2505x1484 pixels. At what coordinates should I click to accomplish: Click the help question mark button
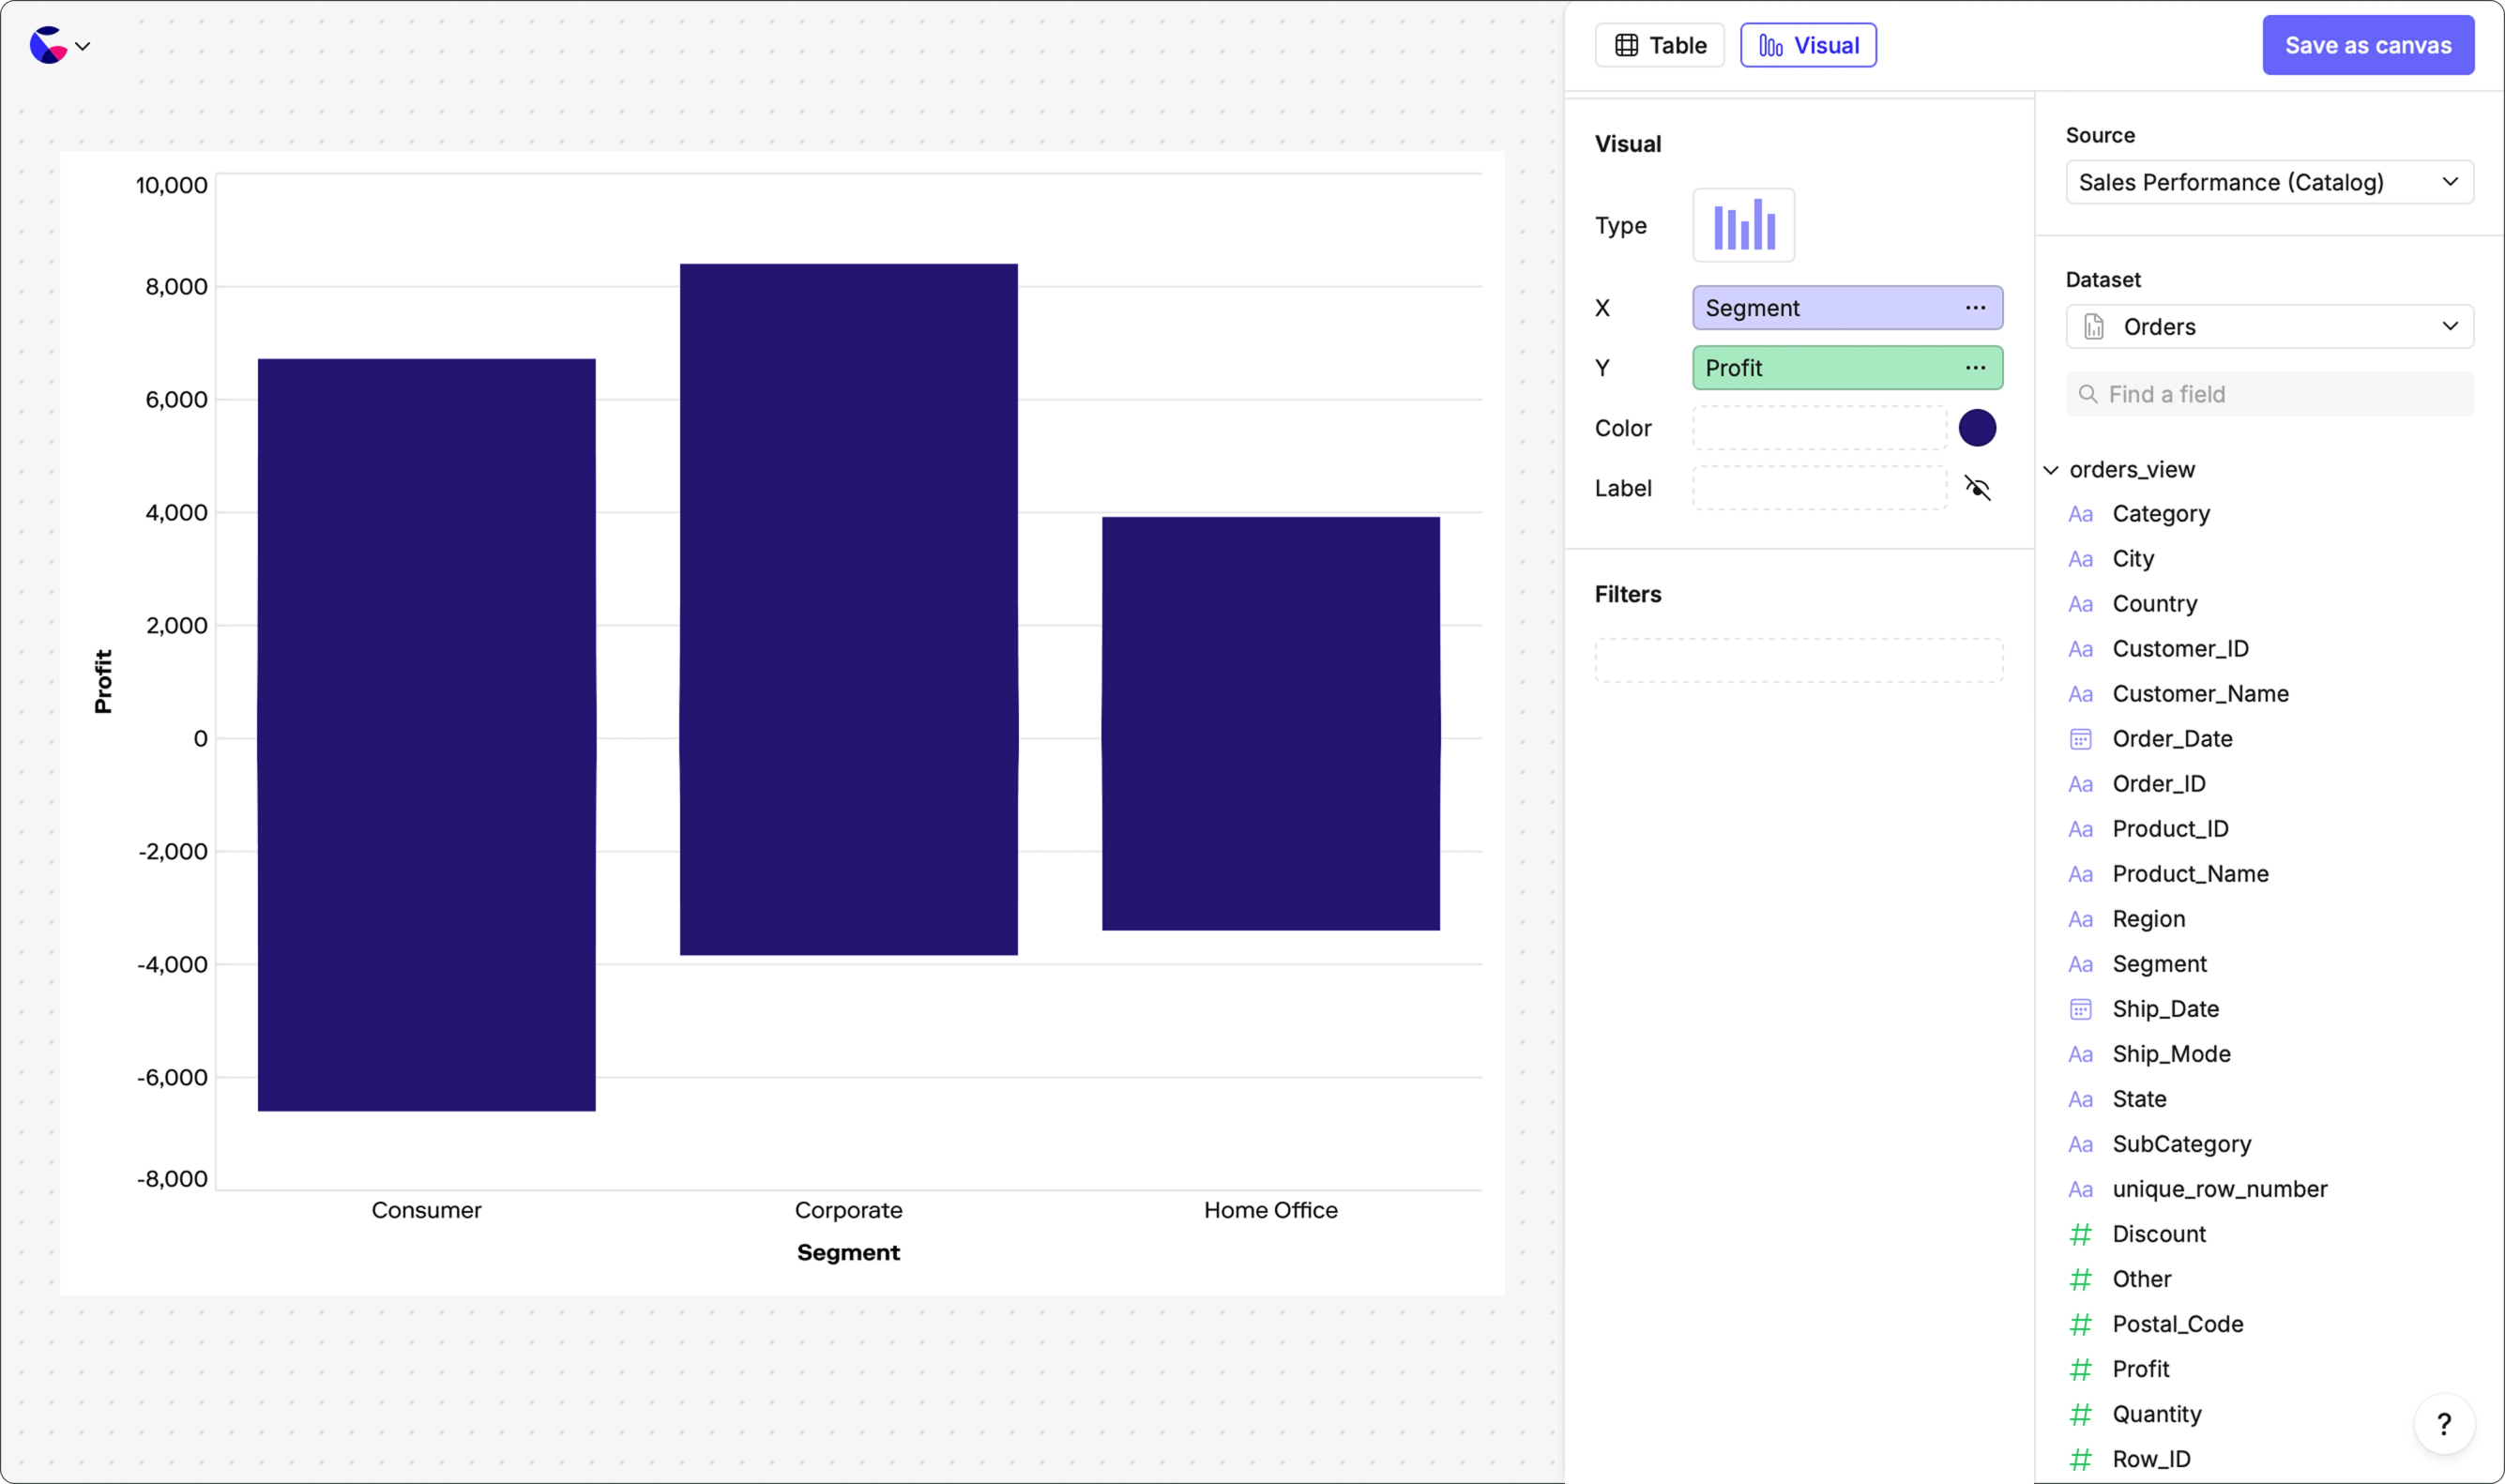pyautogui.click(x=2443, y=1423)
